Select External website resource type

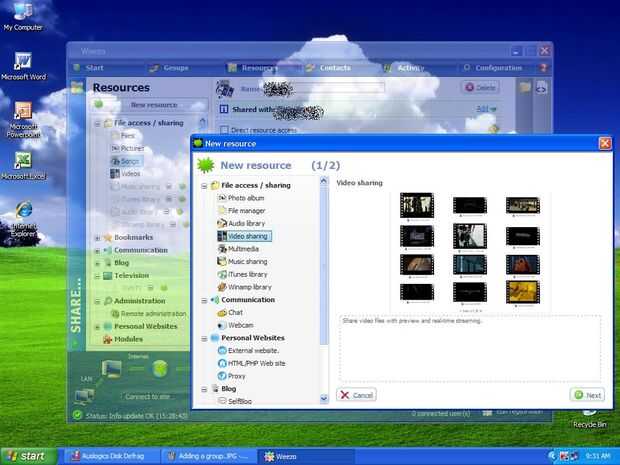(x=248, y=351)
